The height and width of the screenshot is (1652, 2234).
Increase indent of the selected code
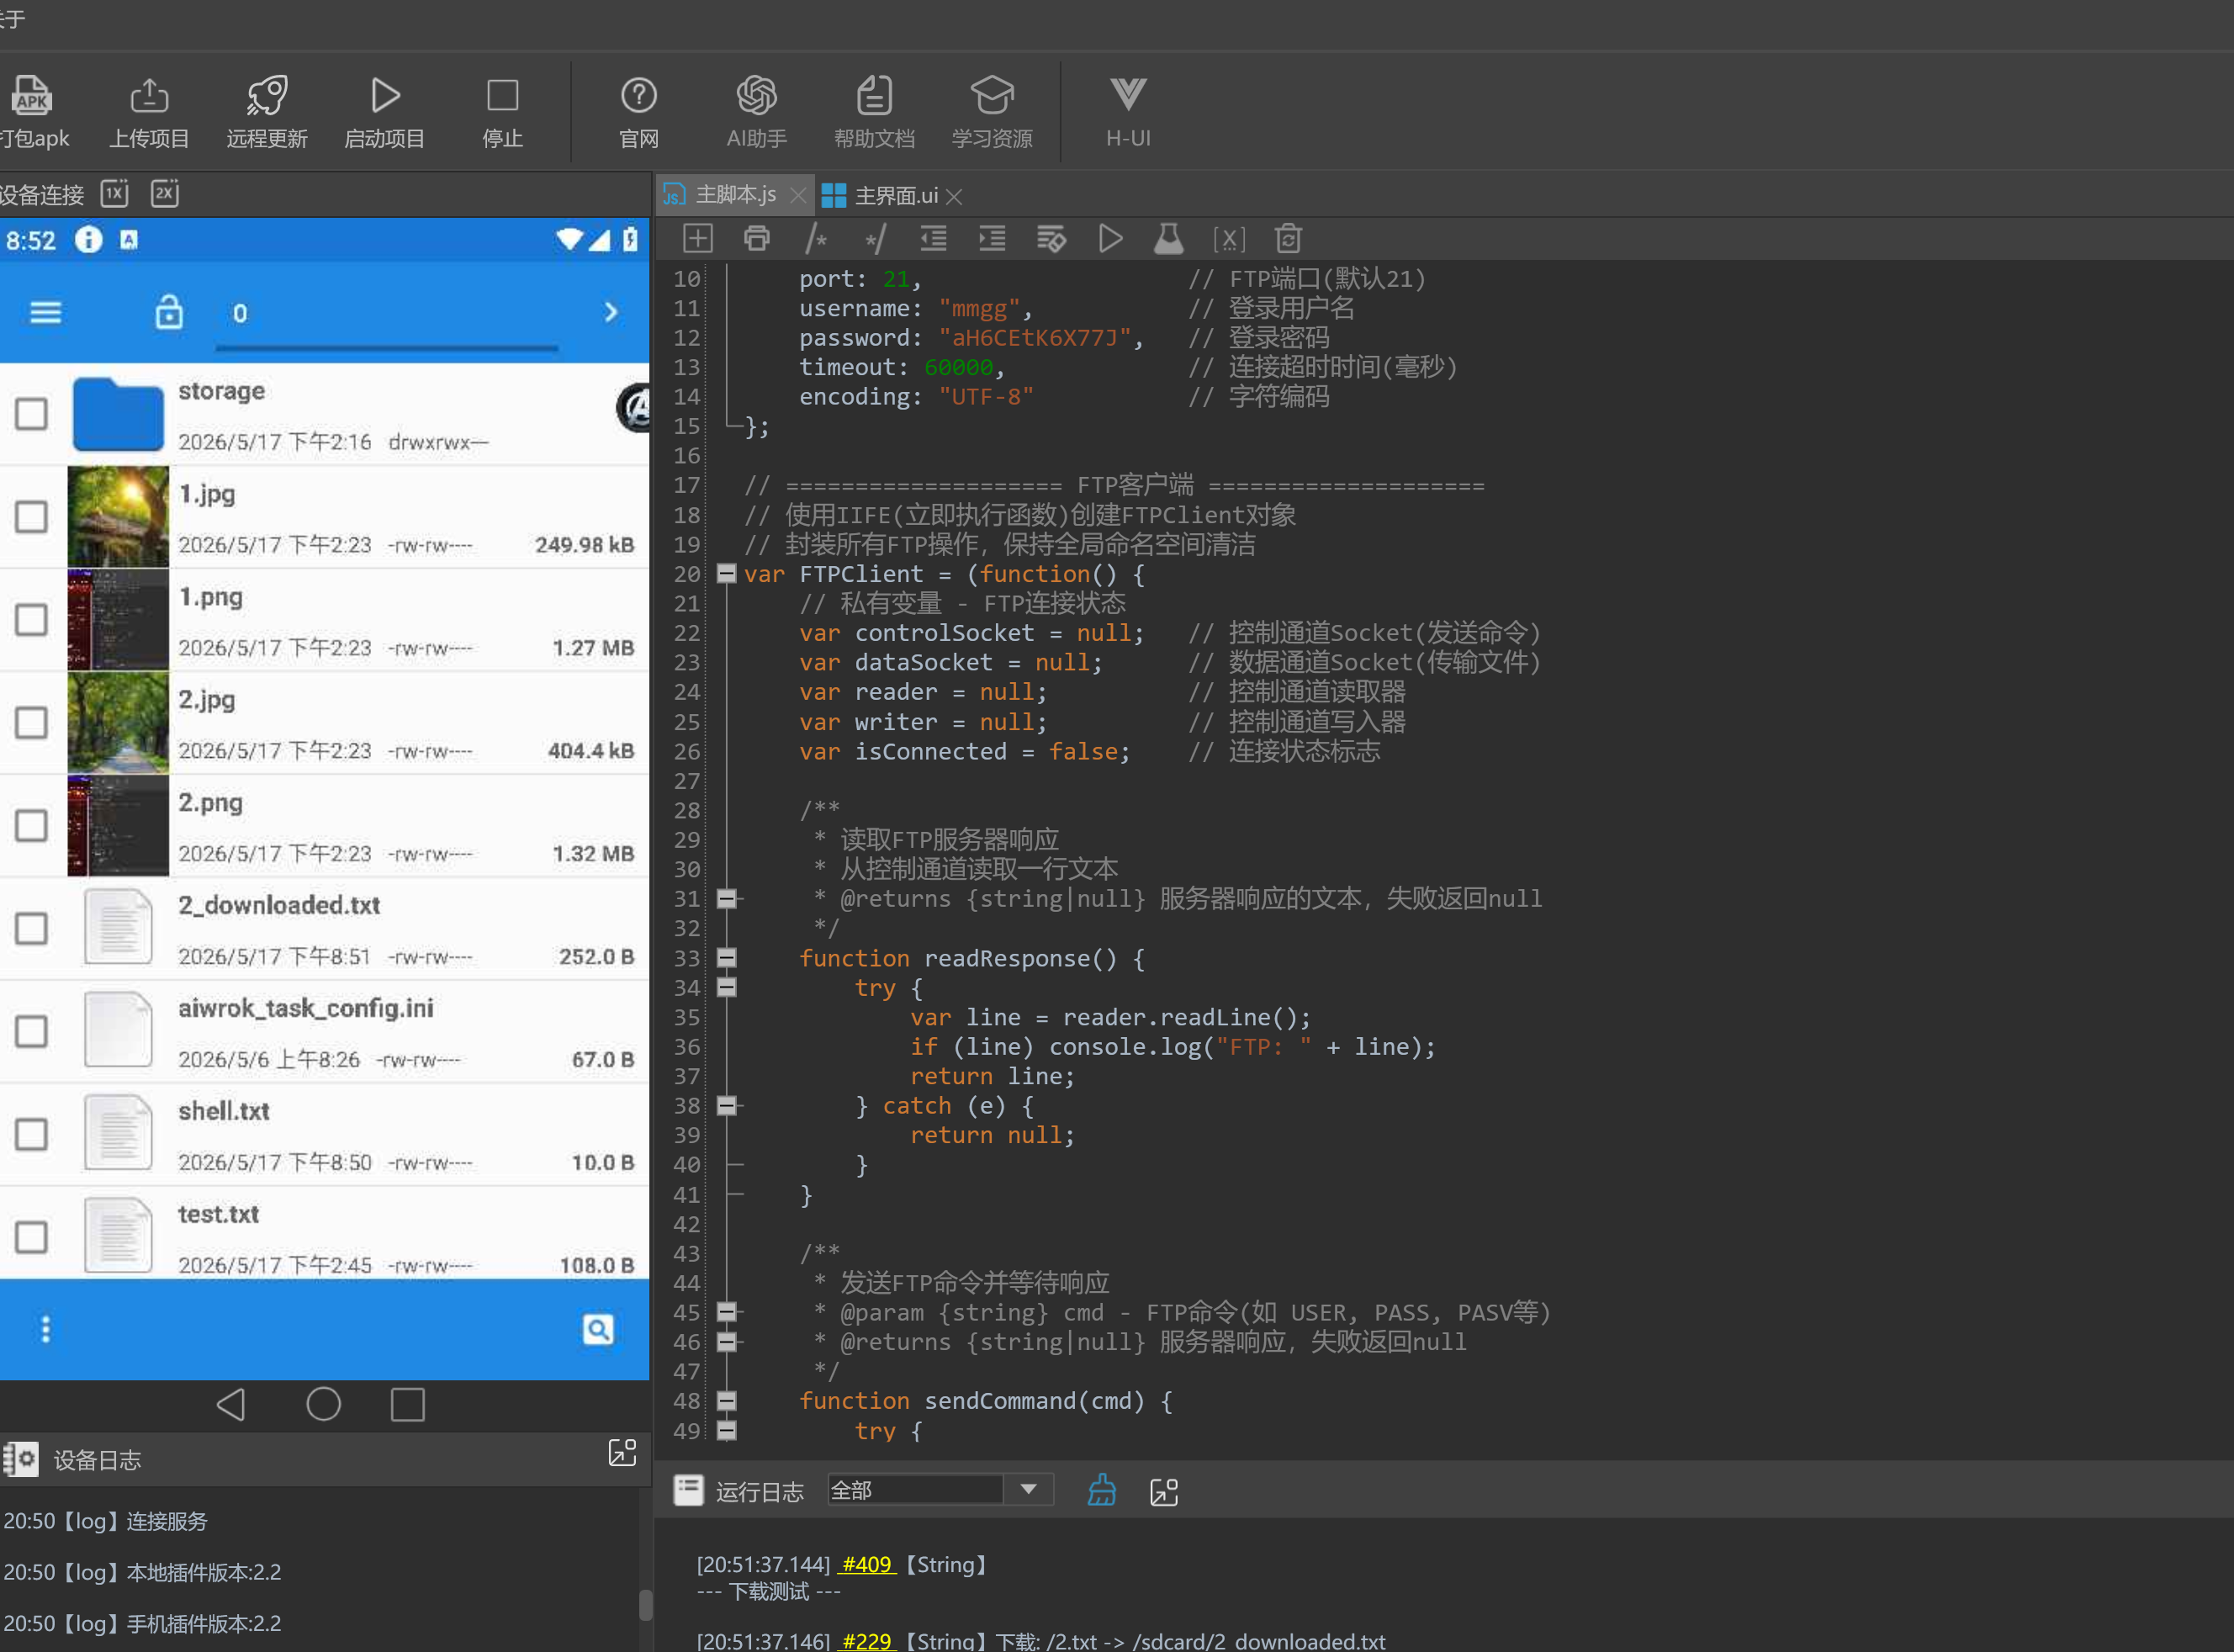[992, 239]
